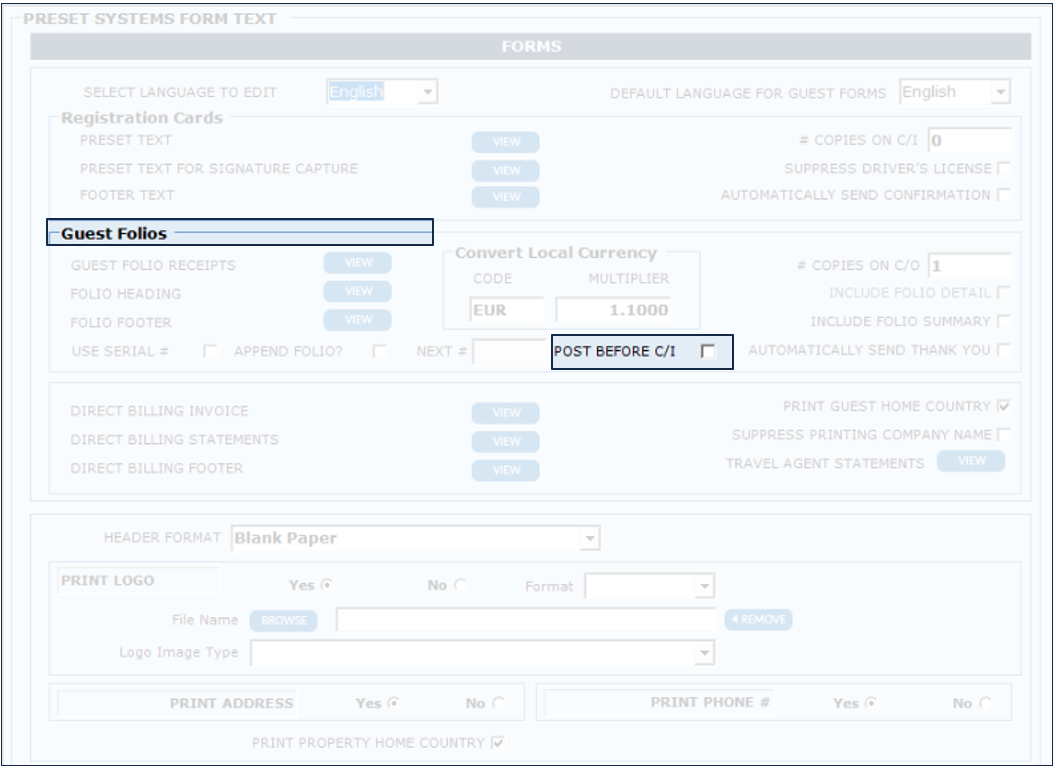
Task: Open Travel Agent Statements View button
Action: (971, 461)
